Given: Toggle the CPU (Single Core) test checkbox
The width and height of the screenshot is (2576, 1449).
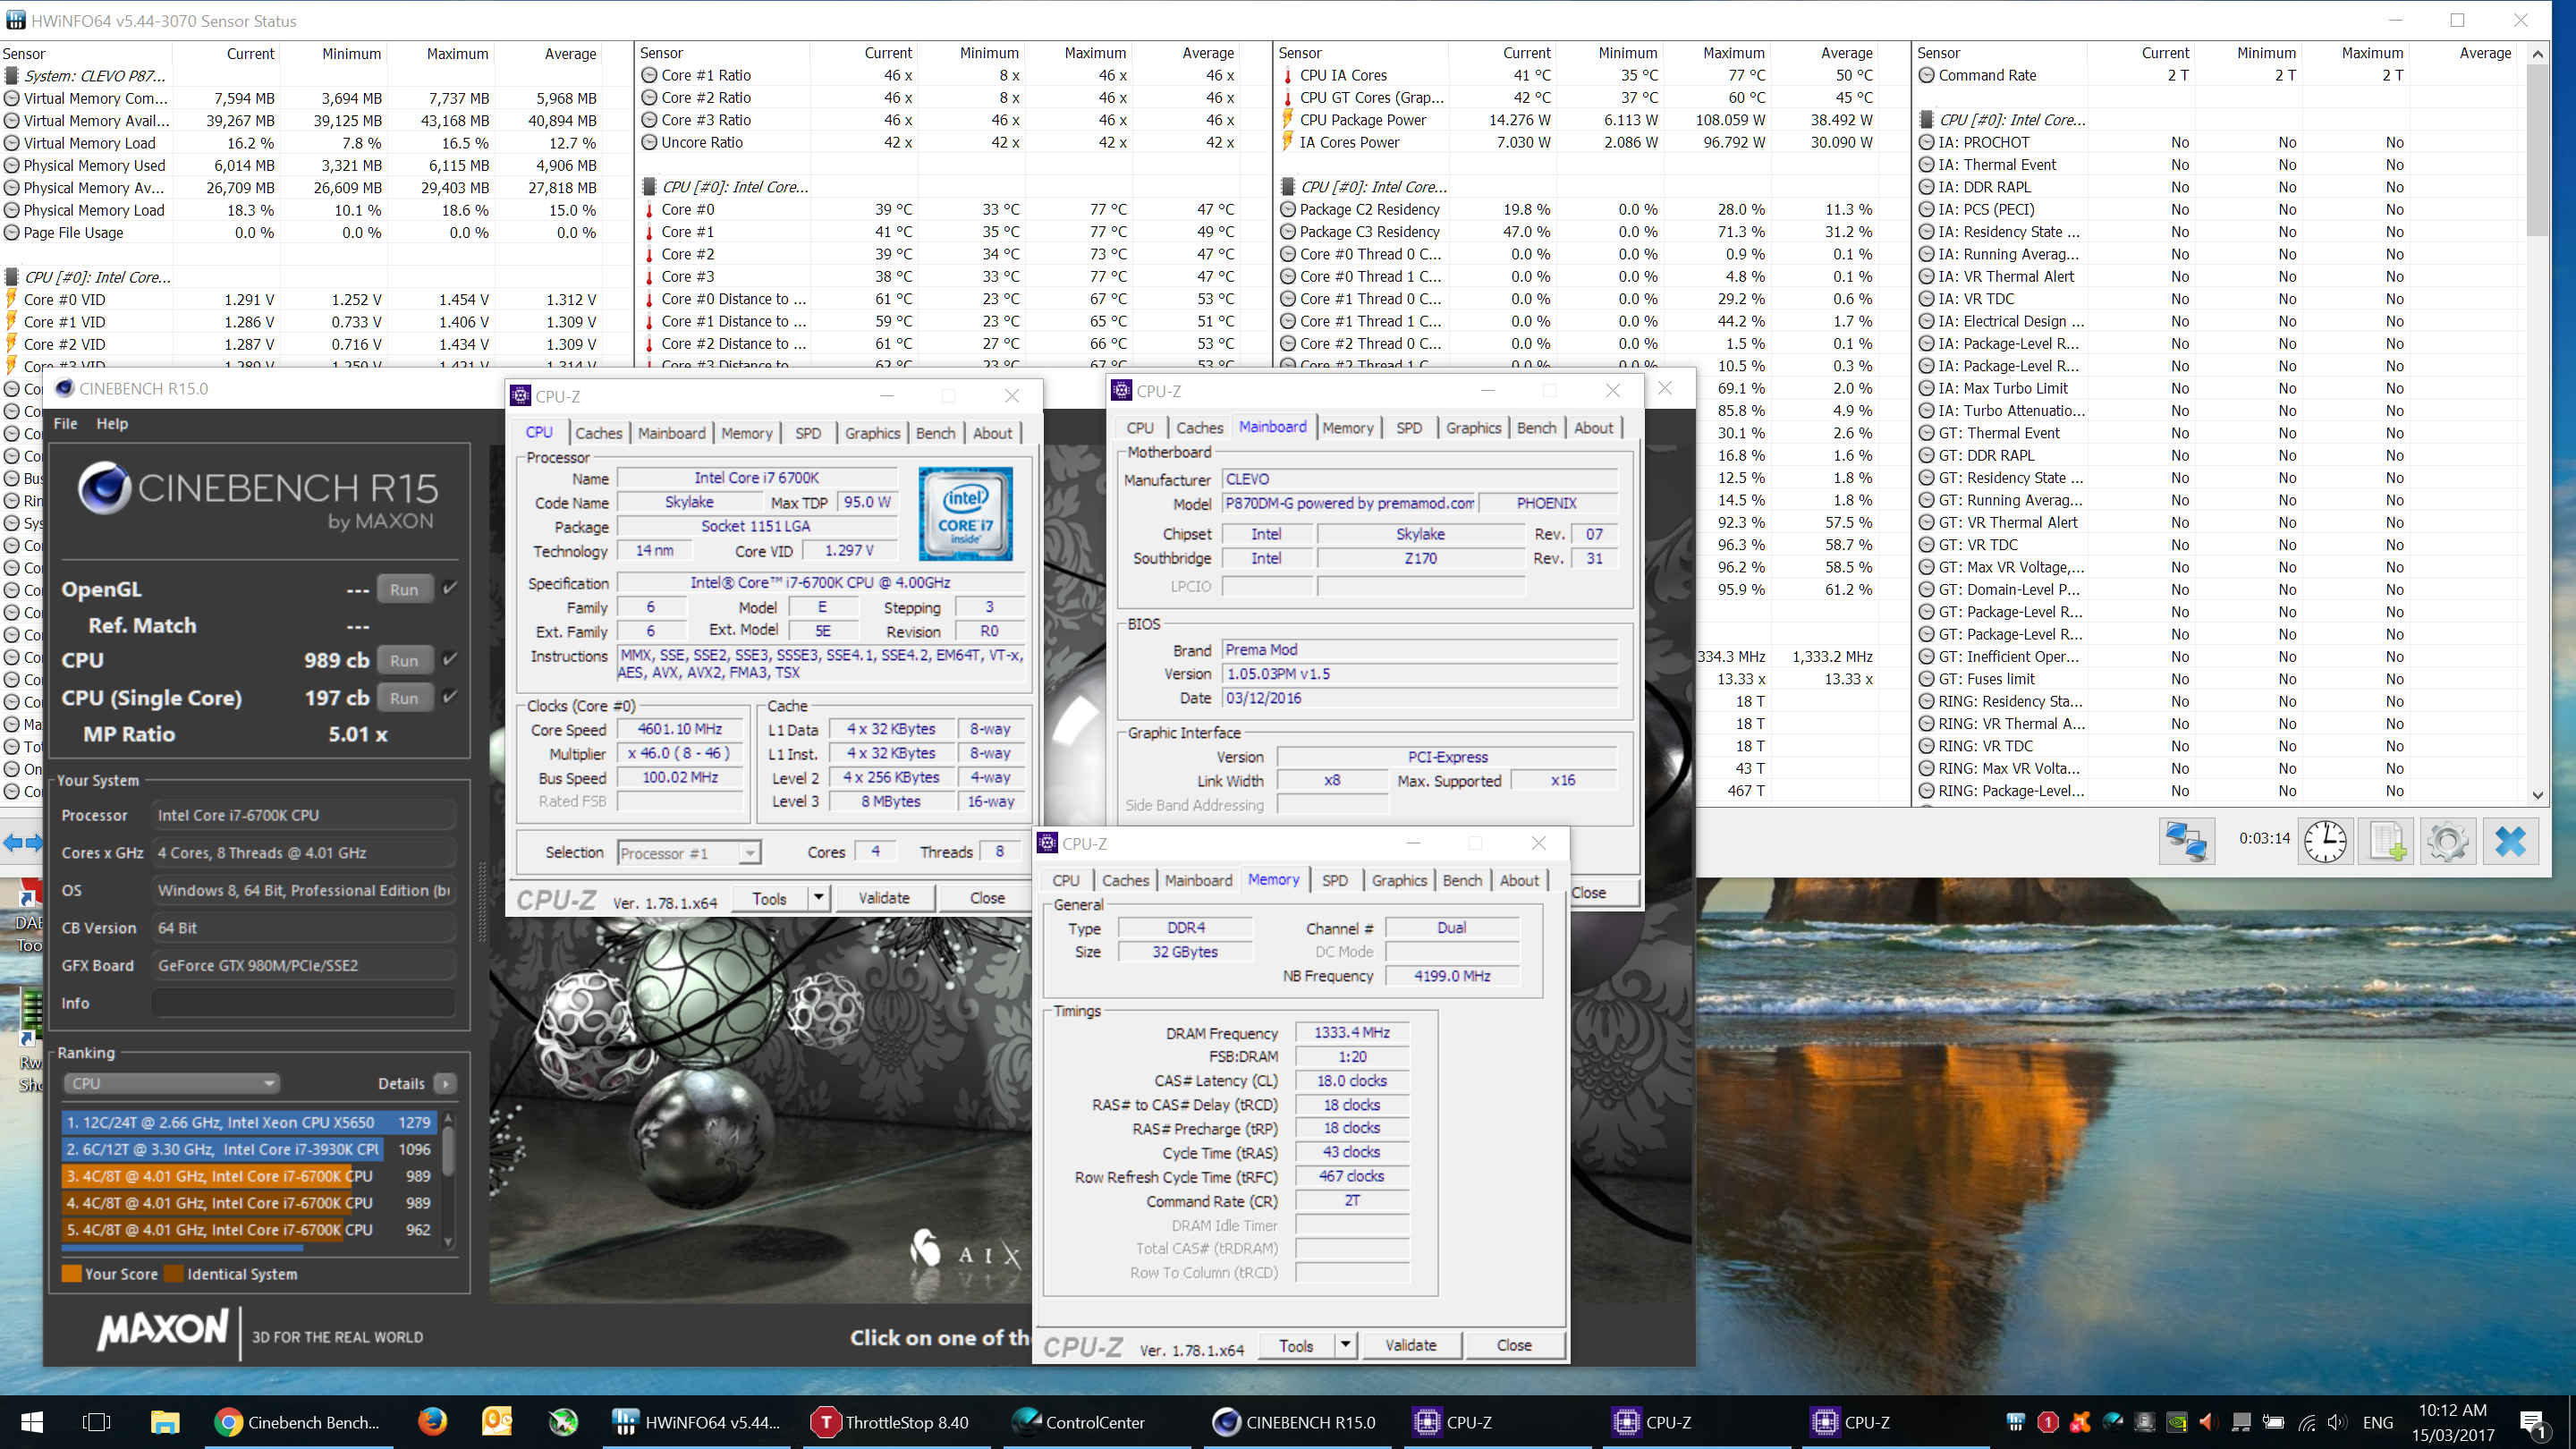Looking at the screenshot, I should tap(450, 696).
